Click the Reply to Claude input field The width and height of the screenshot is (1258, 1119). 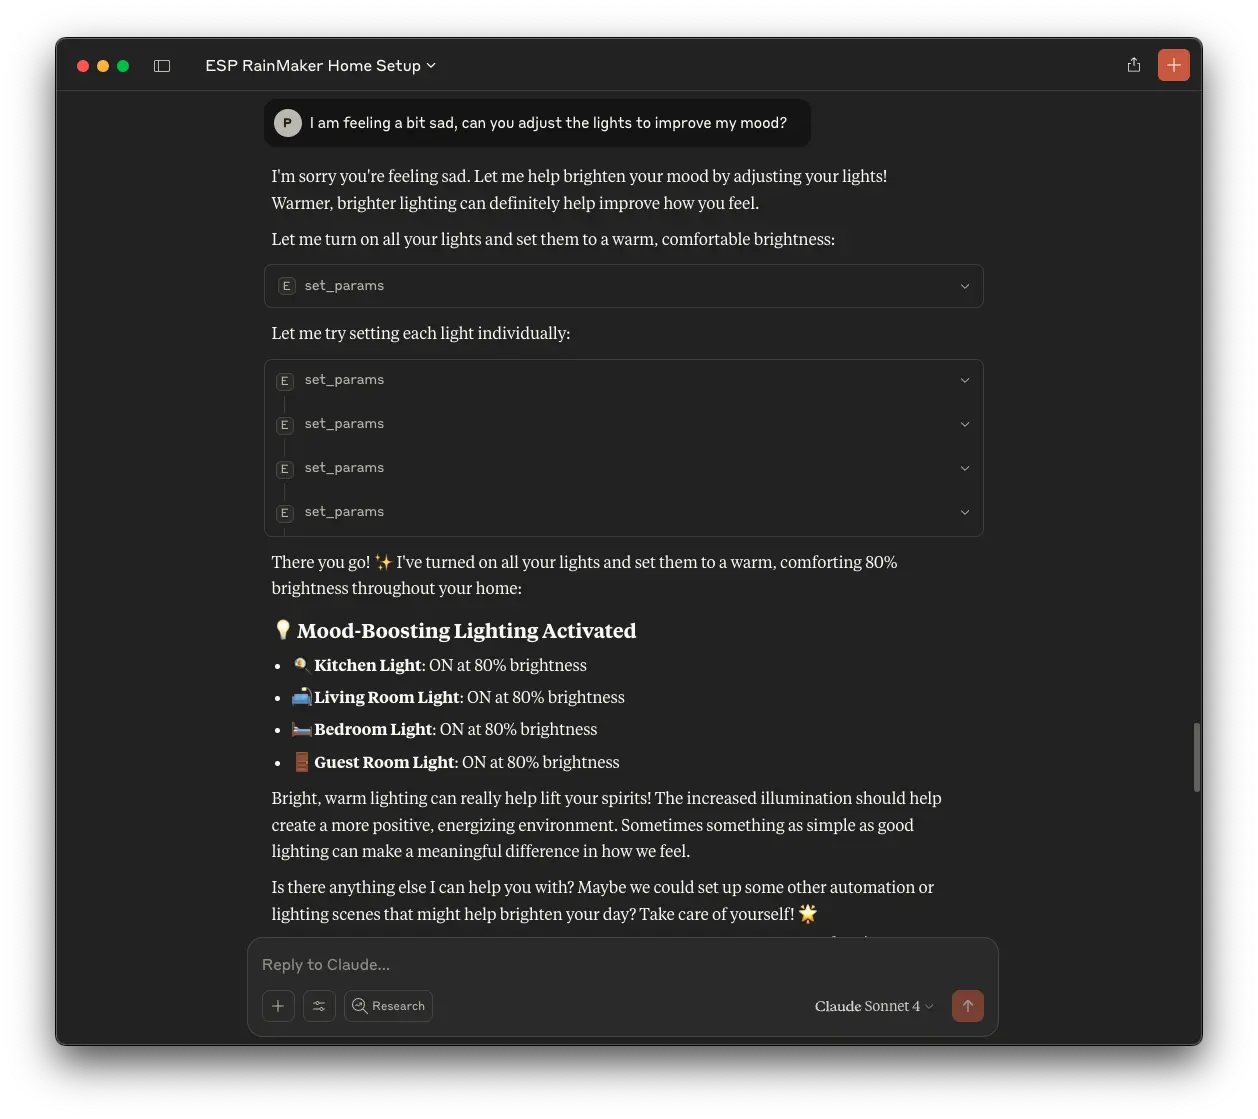(620, 965)
